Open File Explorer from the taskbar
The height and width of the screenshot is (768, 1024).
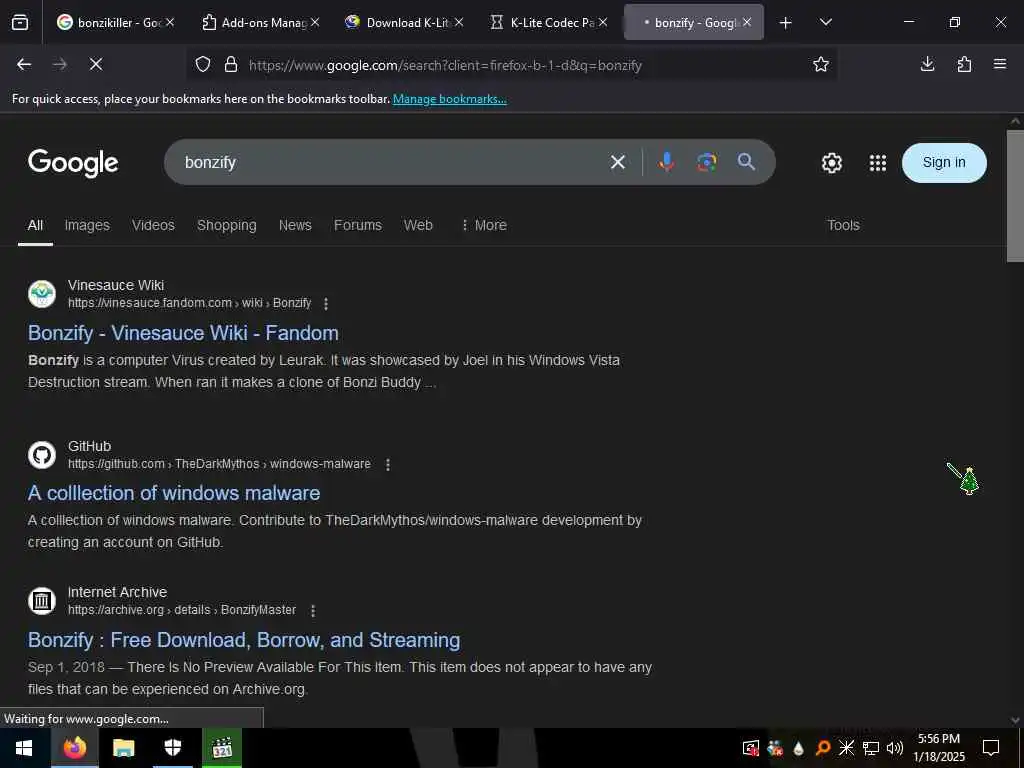point(123,748)
